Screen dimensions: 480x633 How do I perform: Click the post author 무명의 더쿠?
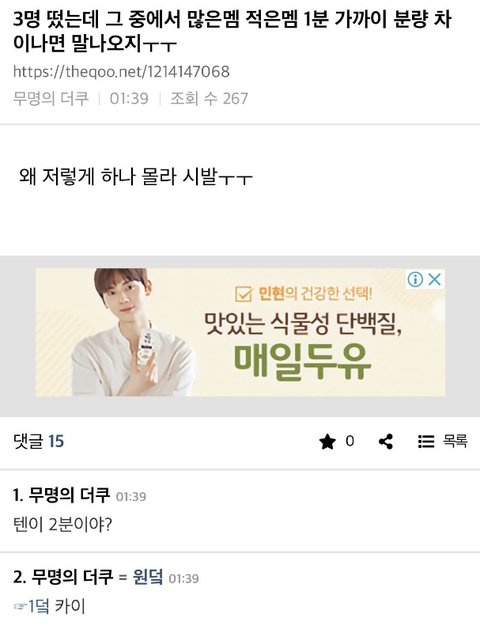50,99
